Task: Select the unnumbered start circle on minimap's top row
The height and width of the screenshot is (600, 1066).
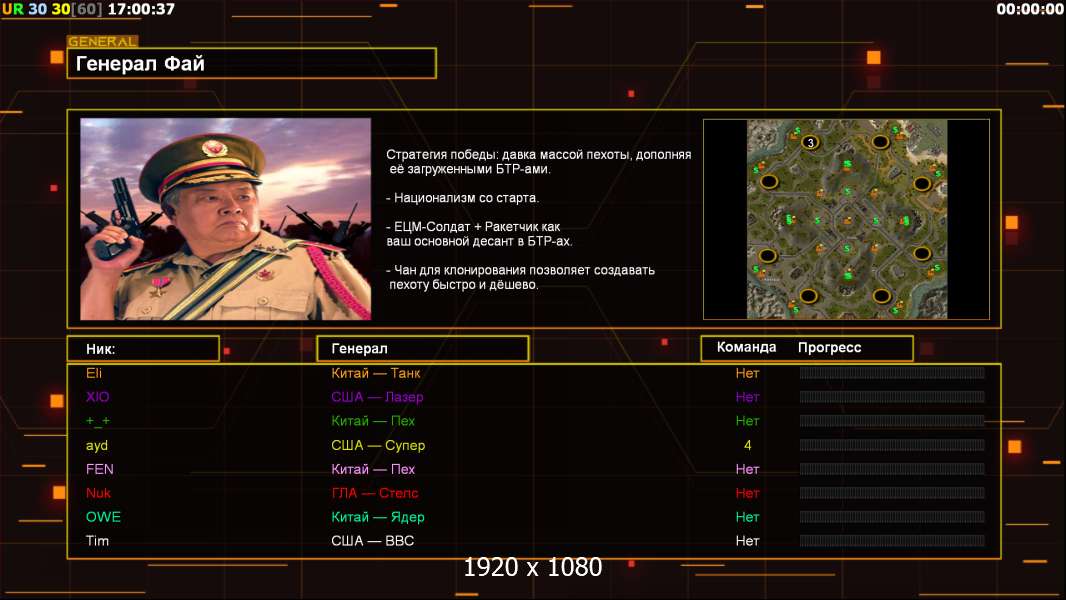Action: pos(880,142)
